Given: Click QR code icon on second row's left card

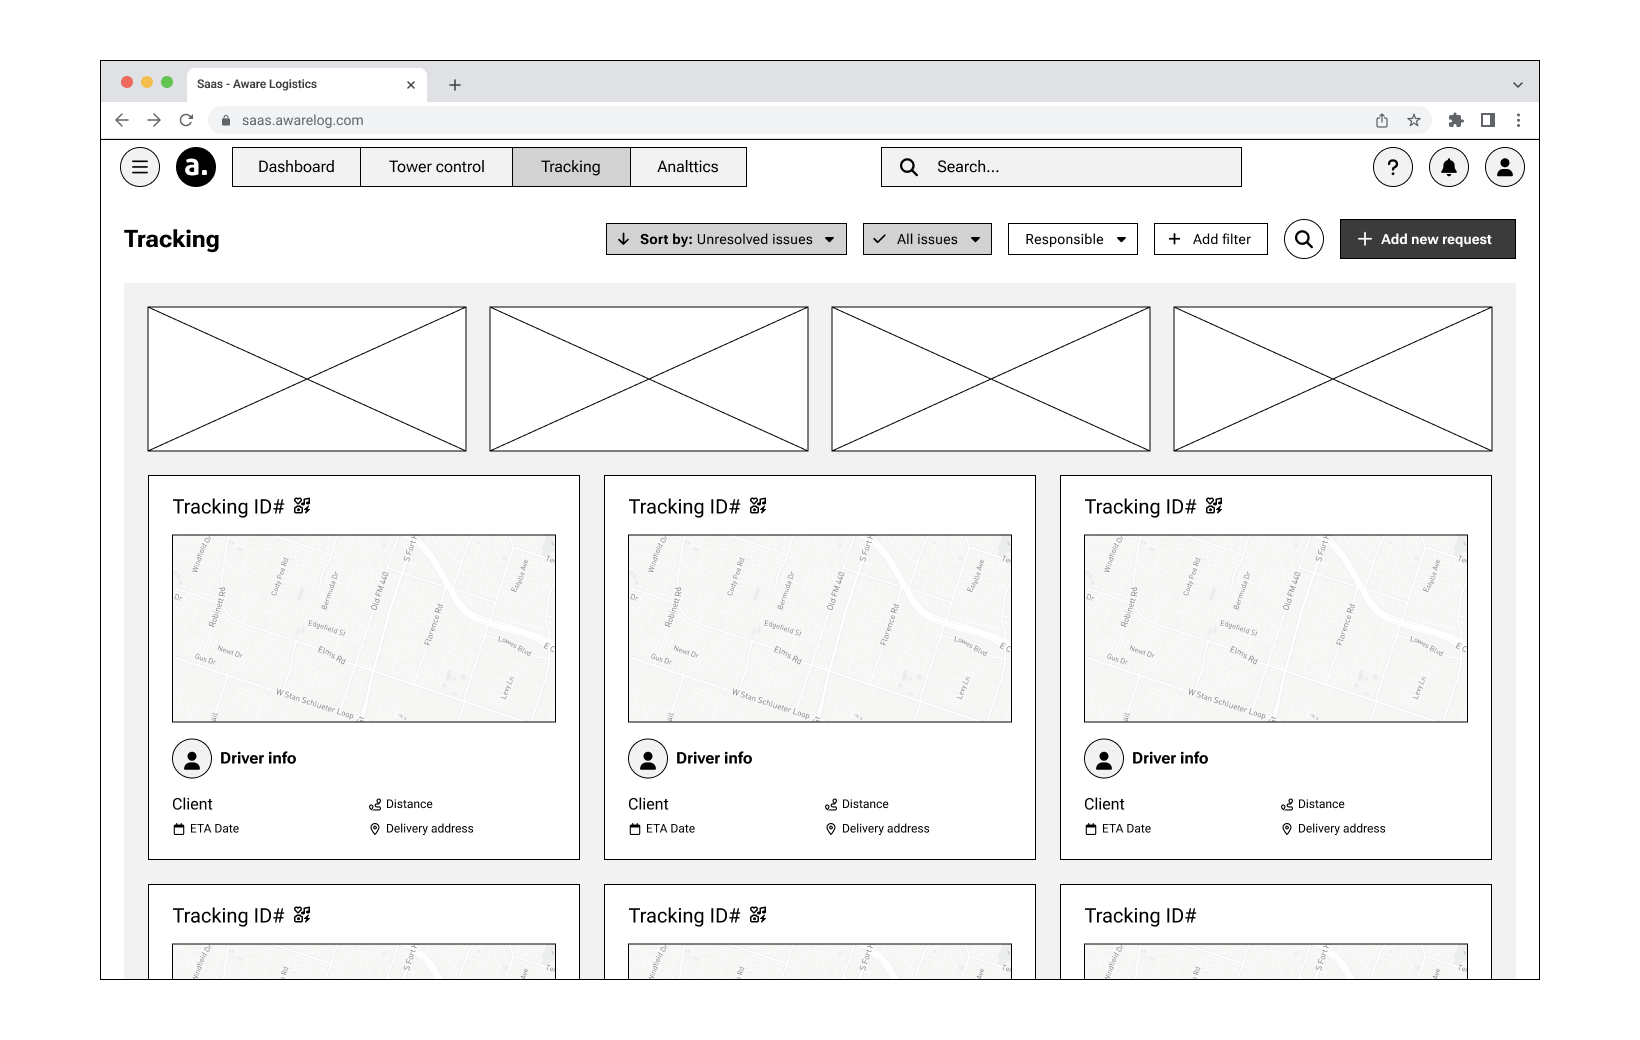Looking at the screenshot, I should click(x=302, y=915).
